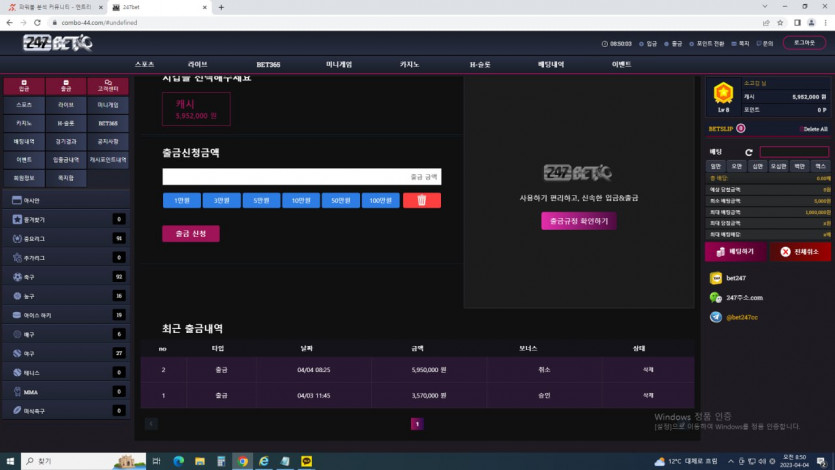This screenshot has height=470, width=835.
Task: Open the bet247 KakaoTalk contact icon
Action: [715, 278]
